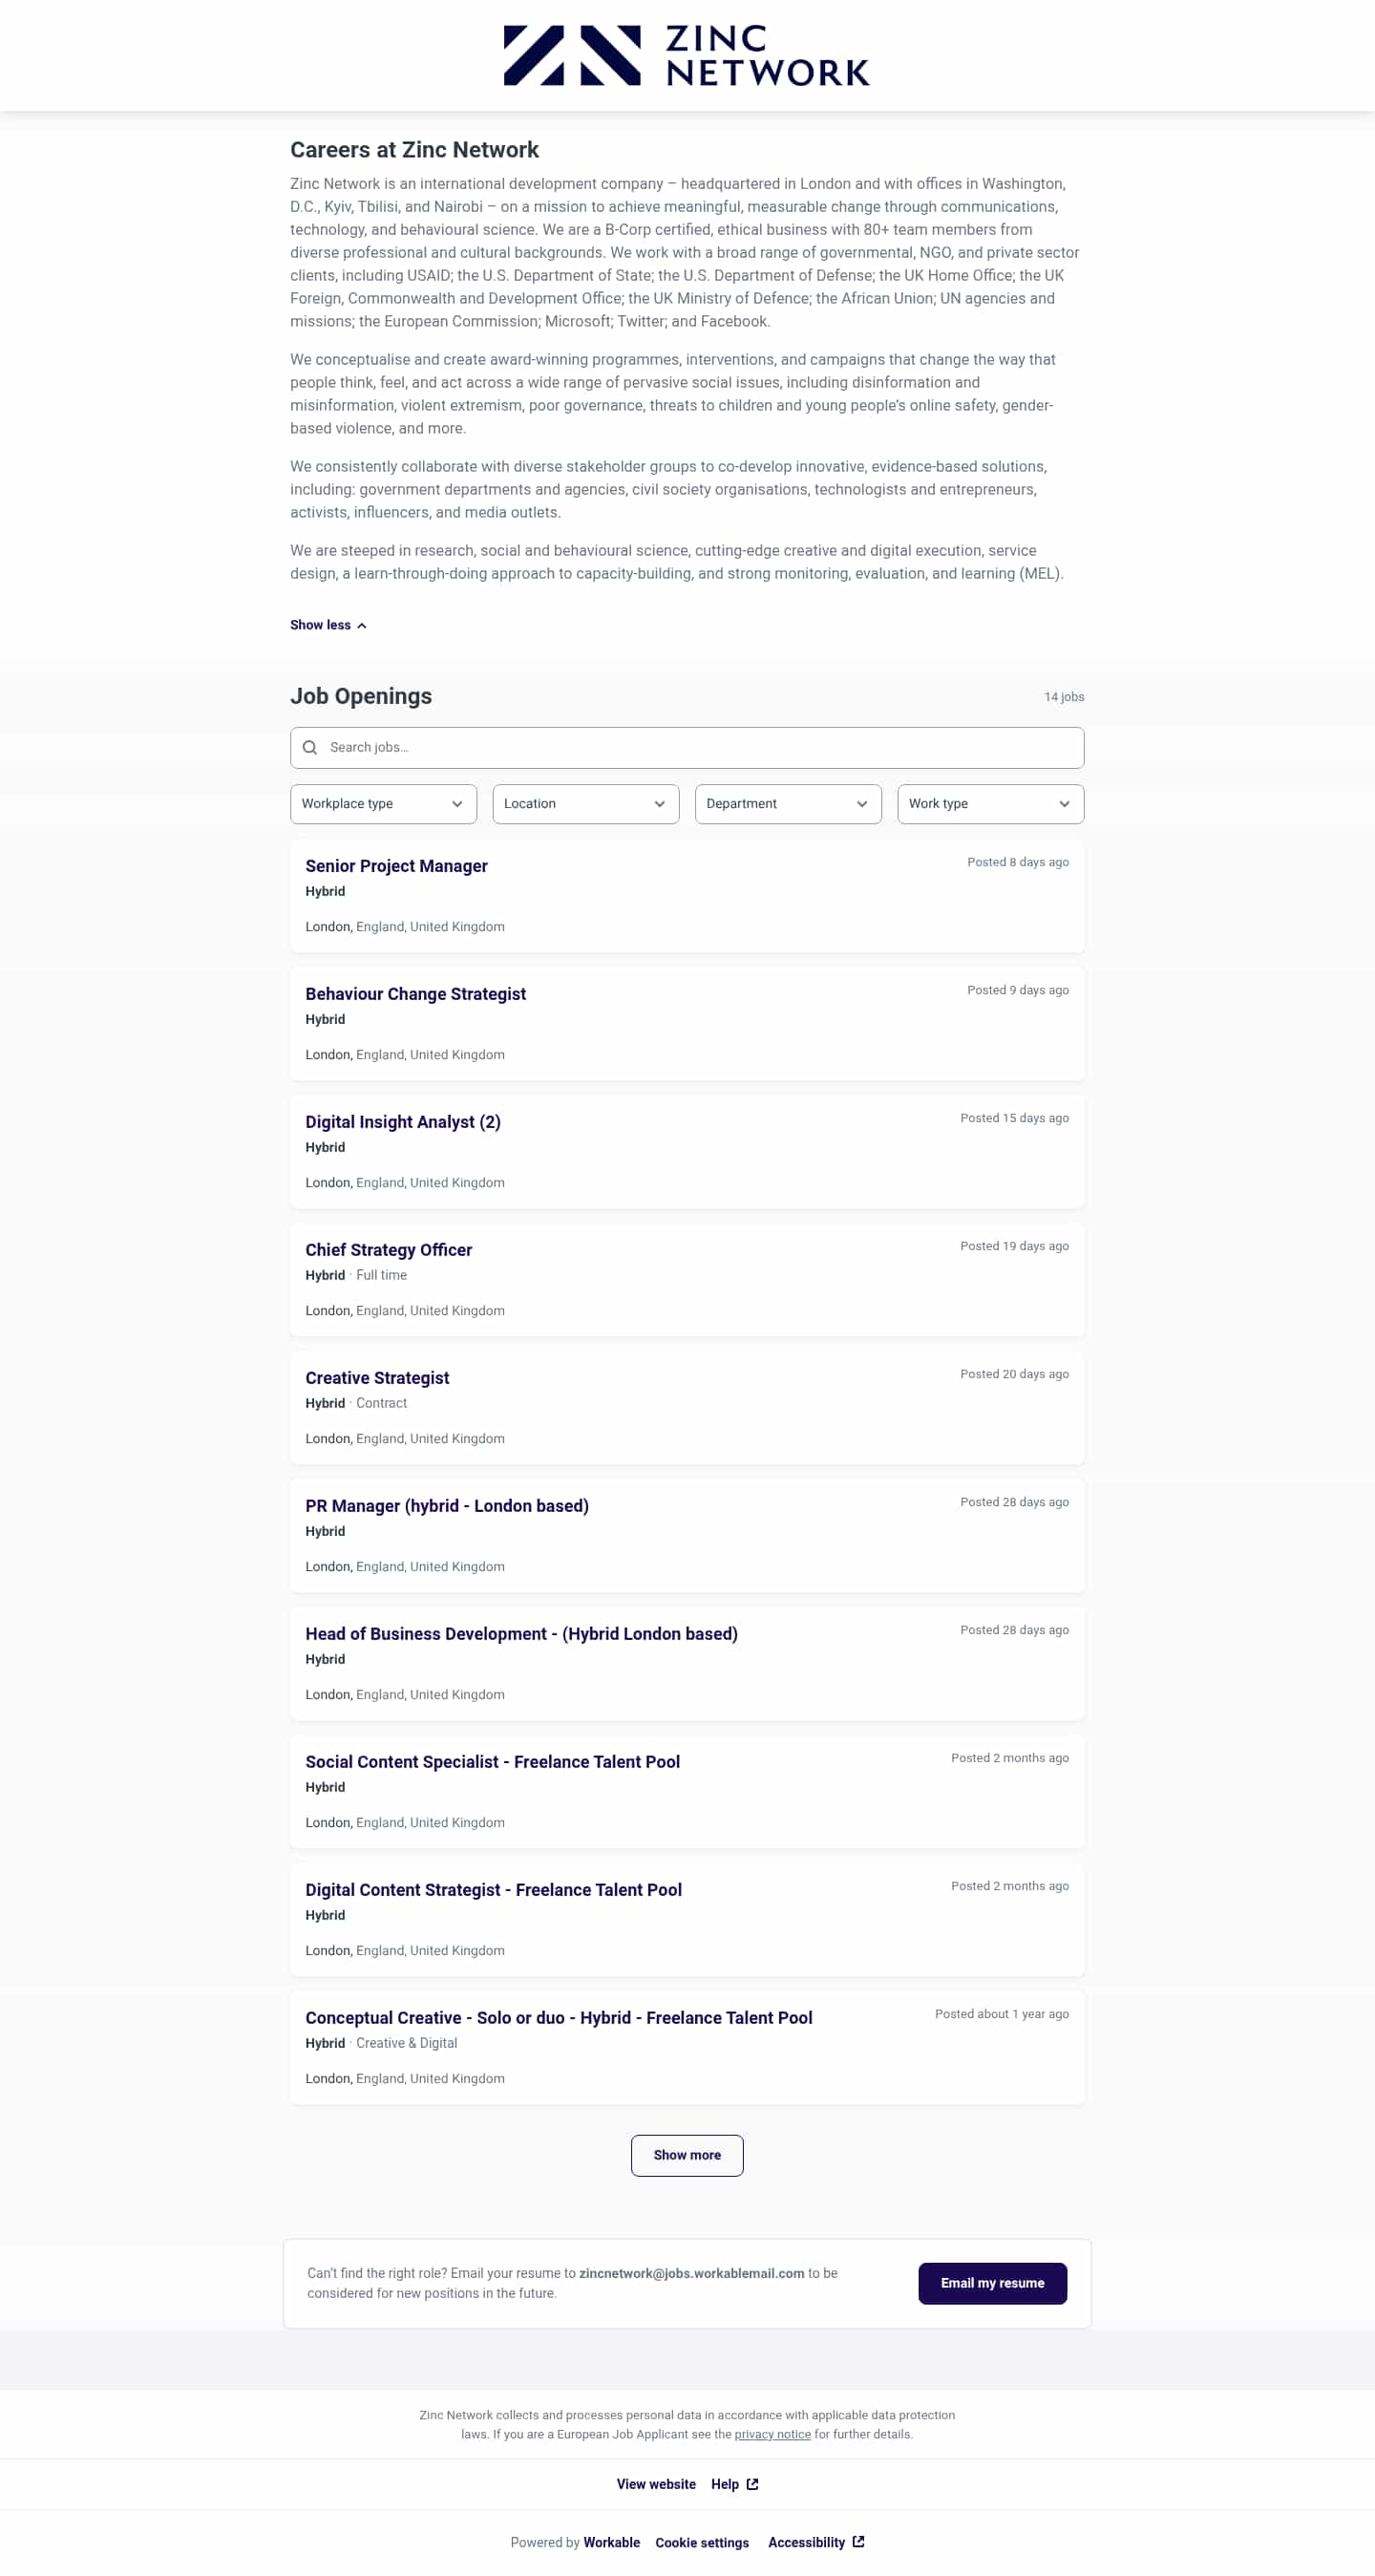Expand the Work type dropdown
This screenshot has height=2576, width=1375.
[x=990, y=804]
